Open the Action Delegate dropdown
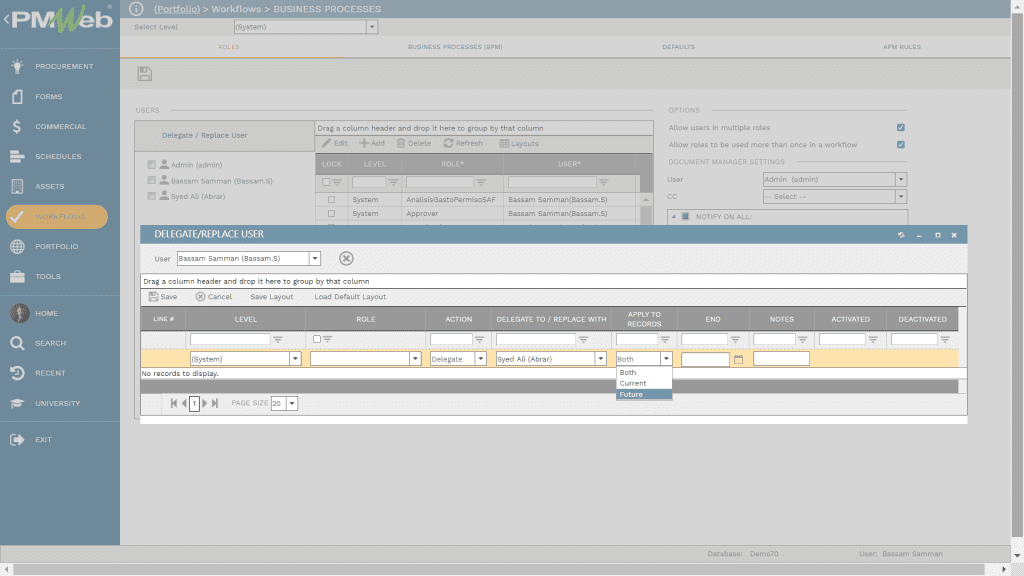1024x576 pixels. (x=481, y=359)
